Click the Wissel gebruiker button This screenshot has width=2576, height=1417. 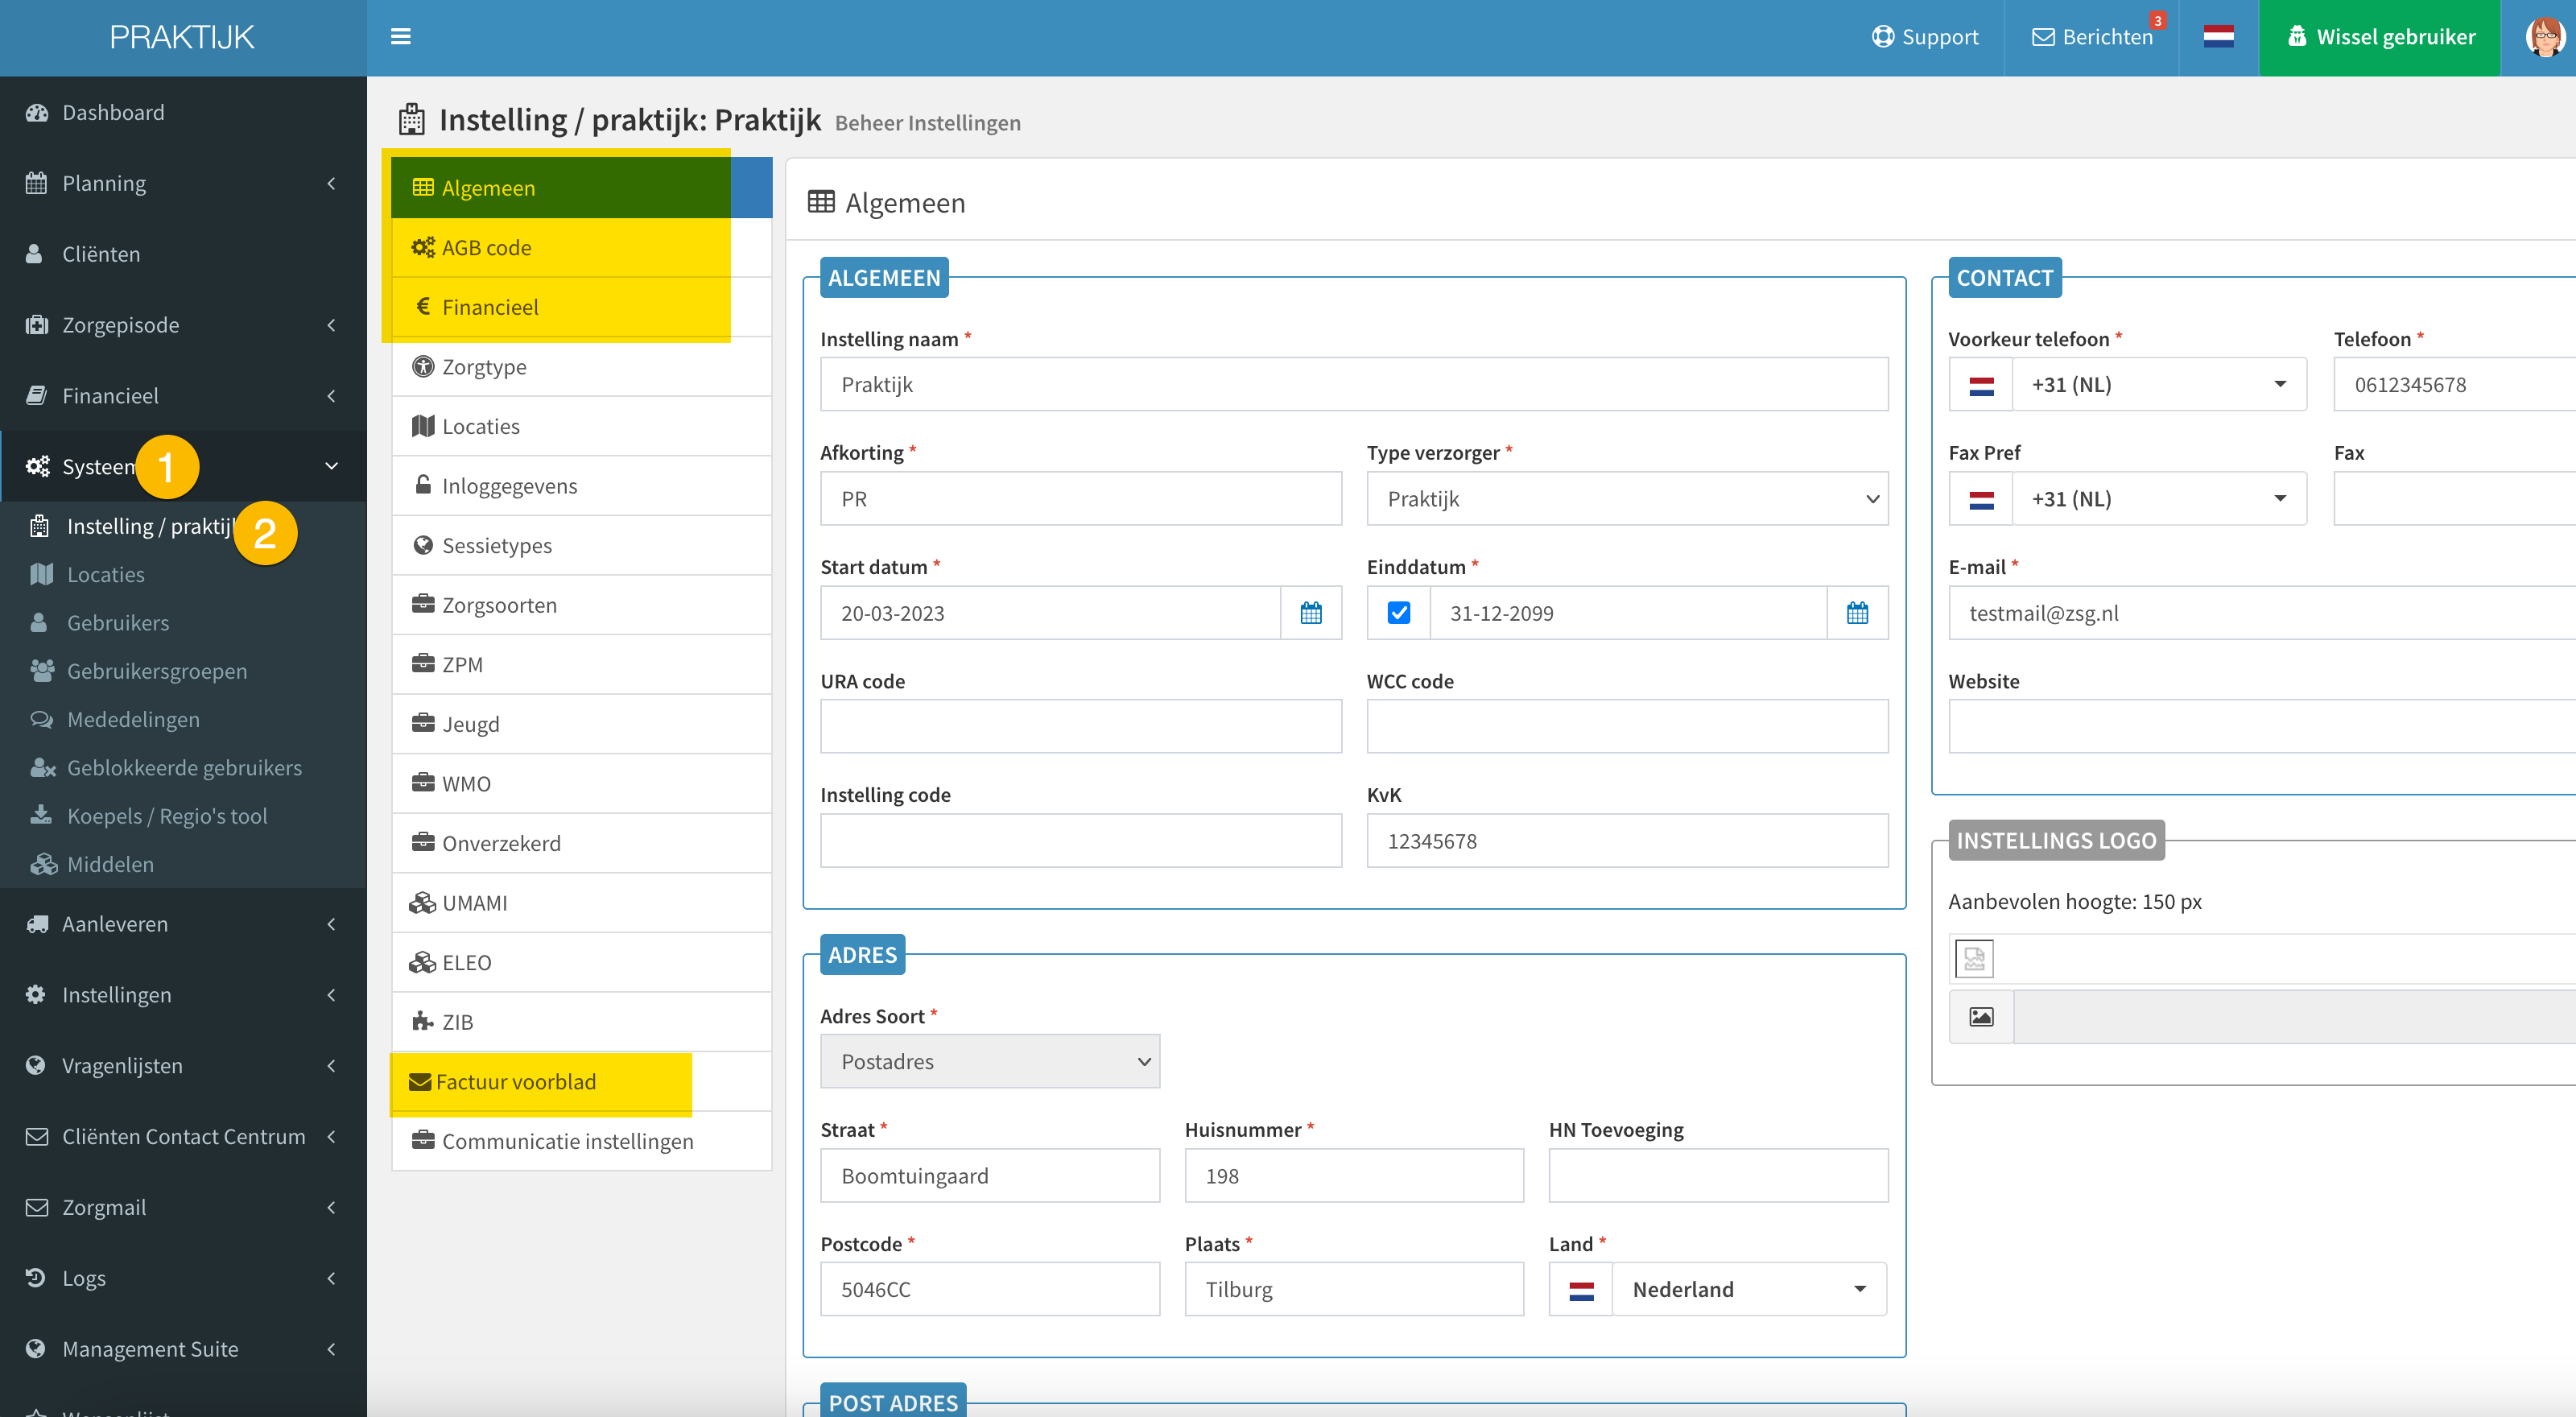tap(2379, 37)
